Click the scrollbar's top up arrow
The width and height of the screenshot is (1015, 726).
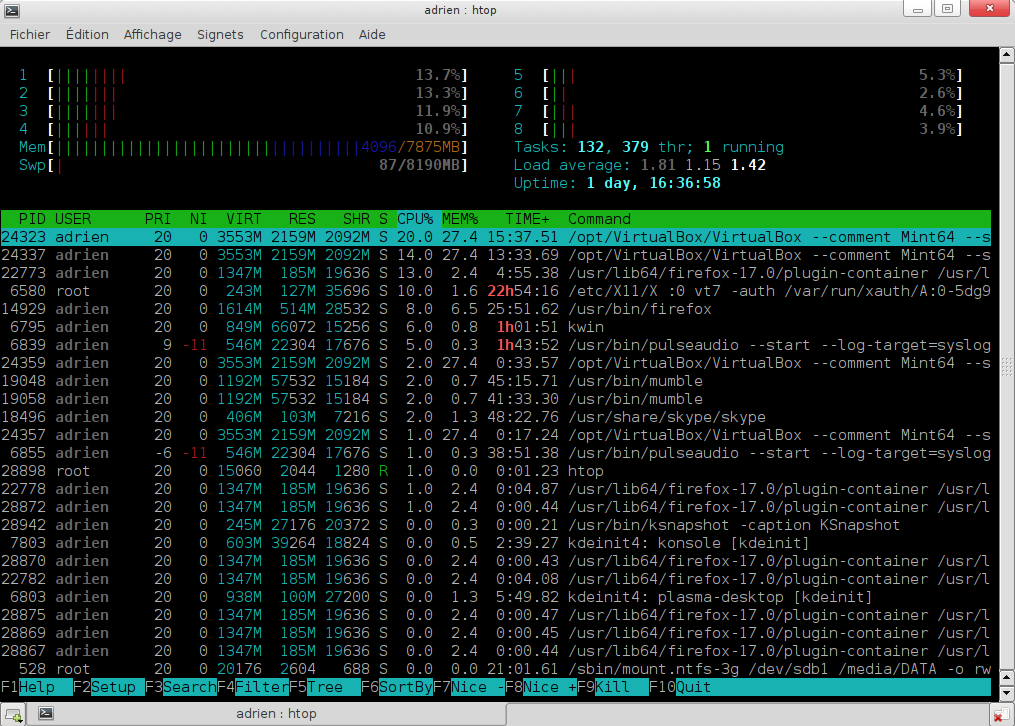pyautogui.click(x=1007, y=54)
